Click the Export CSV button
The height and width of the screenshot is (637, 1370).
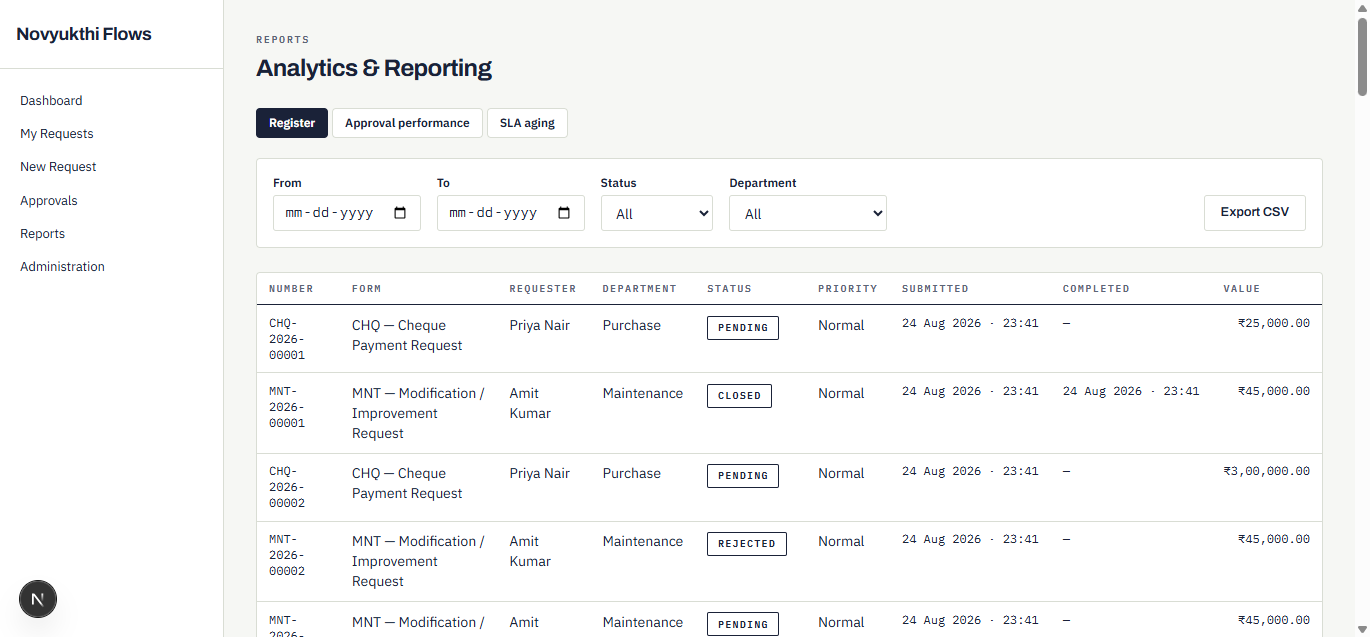(1255, 212)
